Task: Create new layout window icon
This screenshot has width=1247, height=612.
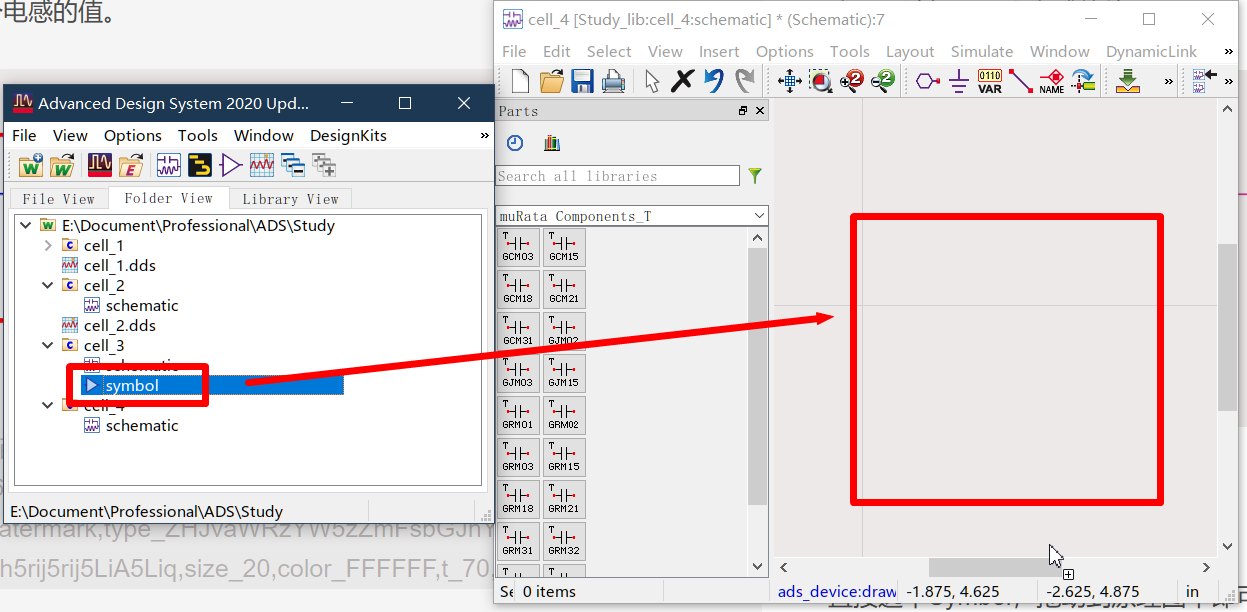Action: [x=200, y=165]
